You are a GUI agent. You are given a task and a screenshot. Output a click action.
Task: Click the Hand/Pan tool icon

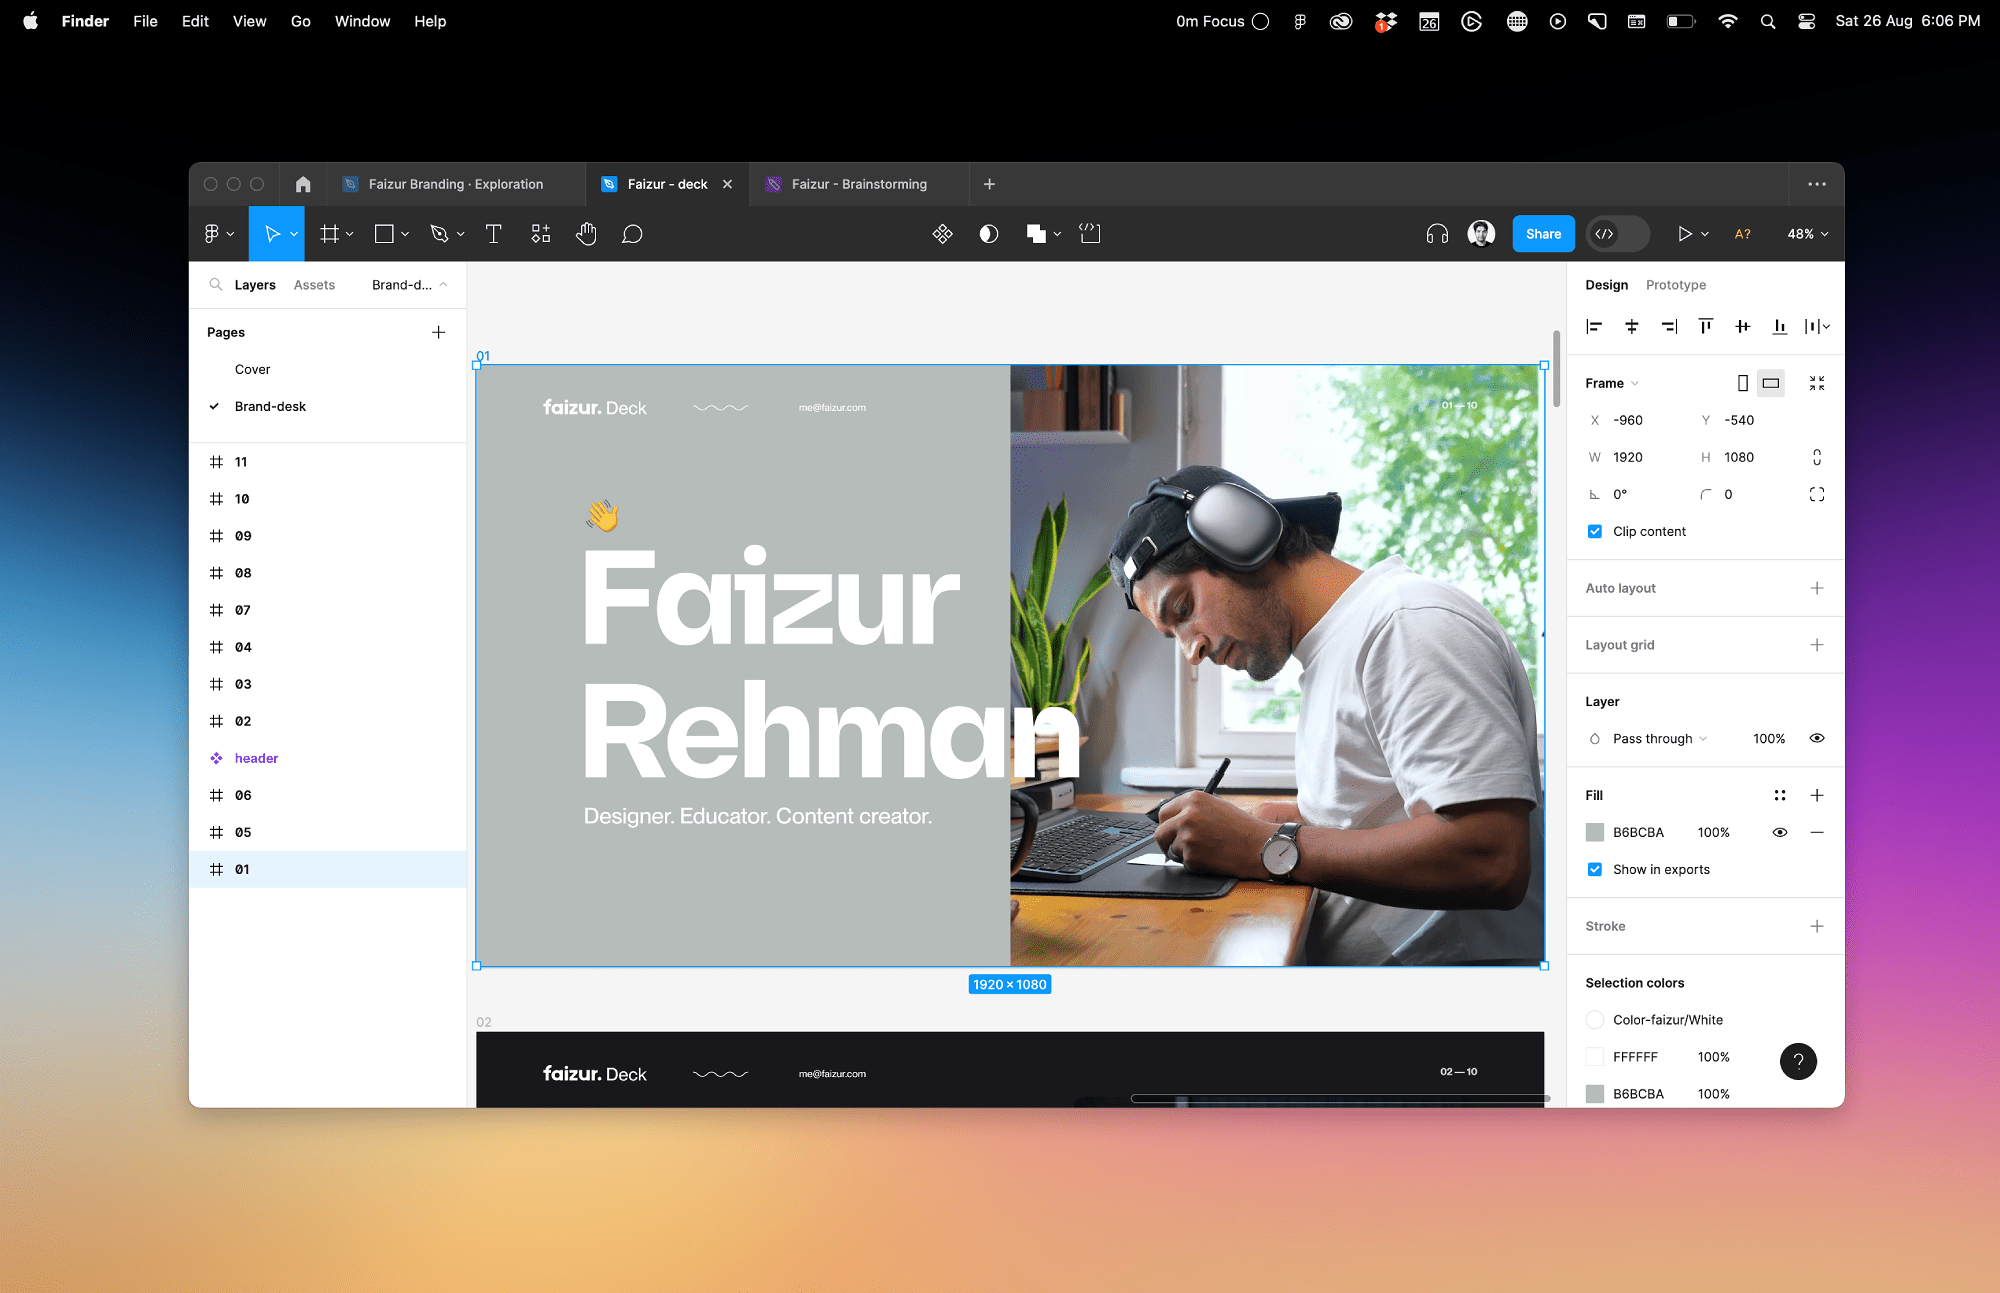586,233
